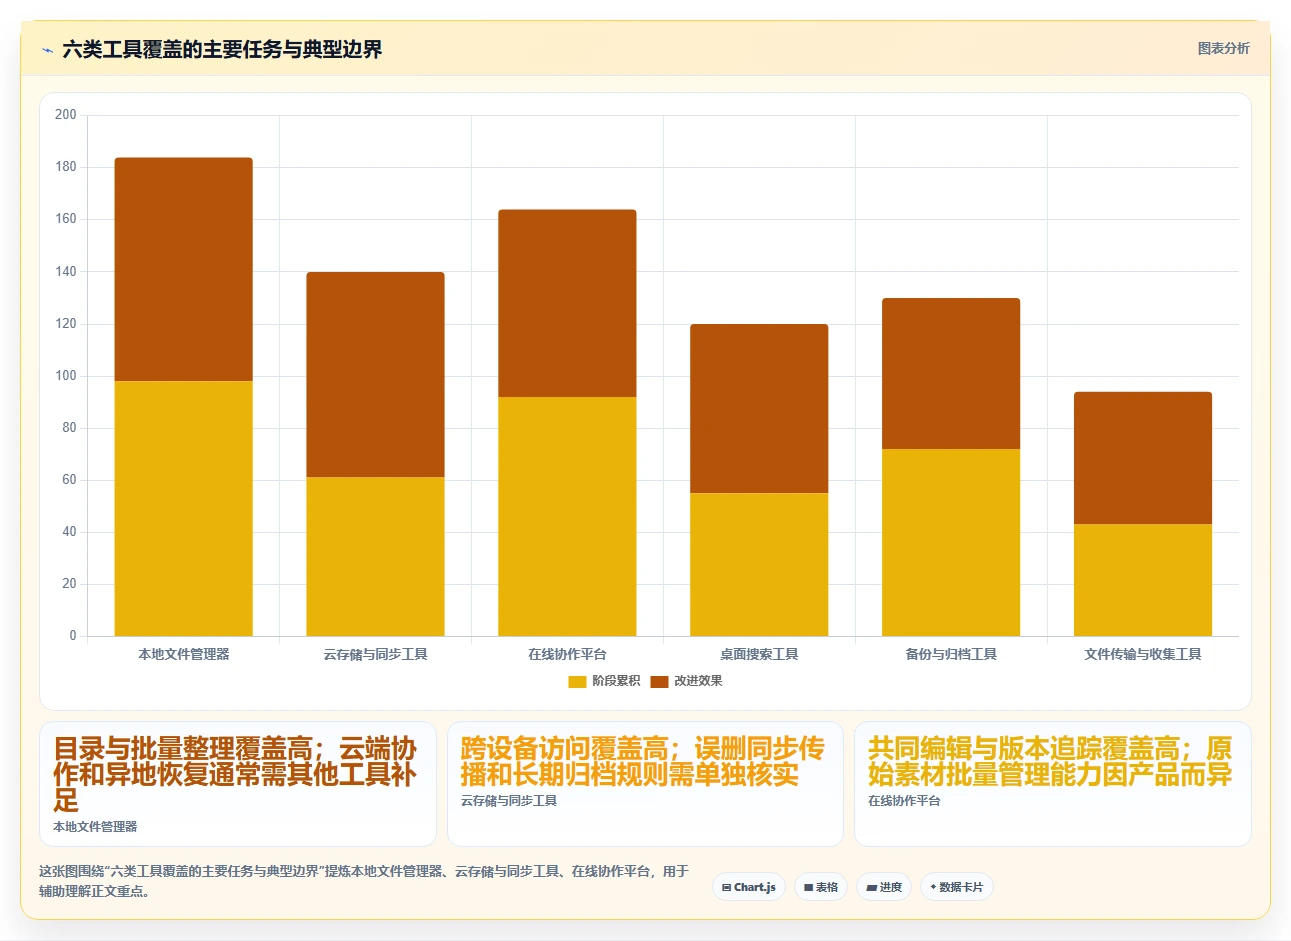Image resolution: width=1291 pixels, height=941 pixels.
Task: Click the yellow segment of 桌面搜索工具 bar
Action: click(759, 564)
